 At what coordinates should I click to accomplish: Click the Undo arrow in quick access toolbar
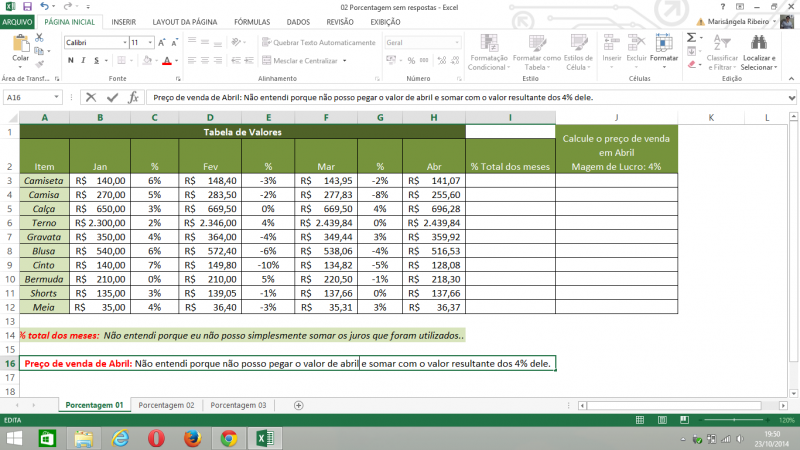(x=44, y=7)
